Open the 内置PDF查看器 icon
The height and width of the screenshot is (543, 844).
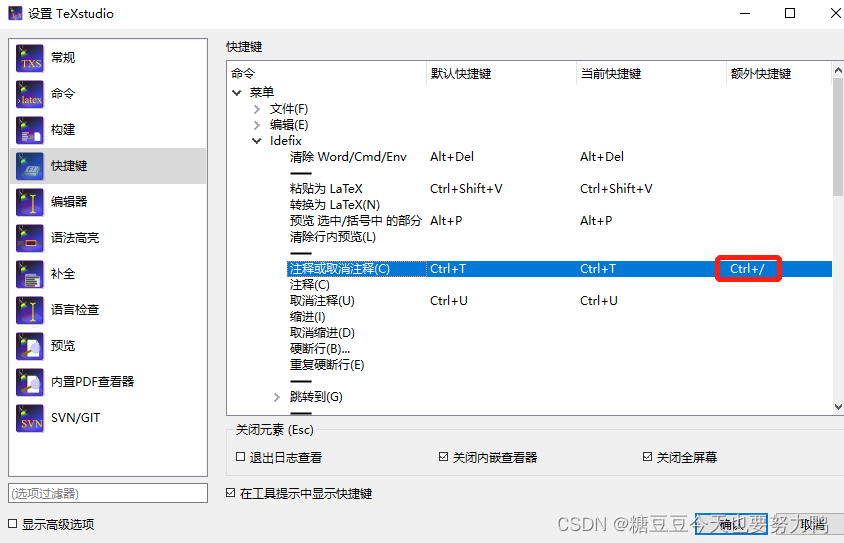coord(30,382)
